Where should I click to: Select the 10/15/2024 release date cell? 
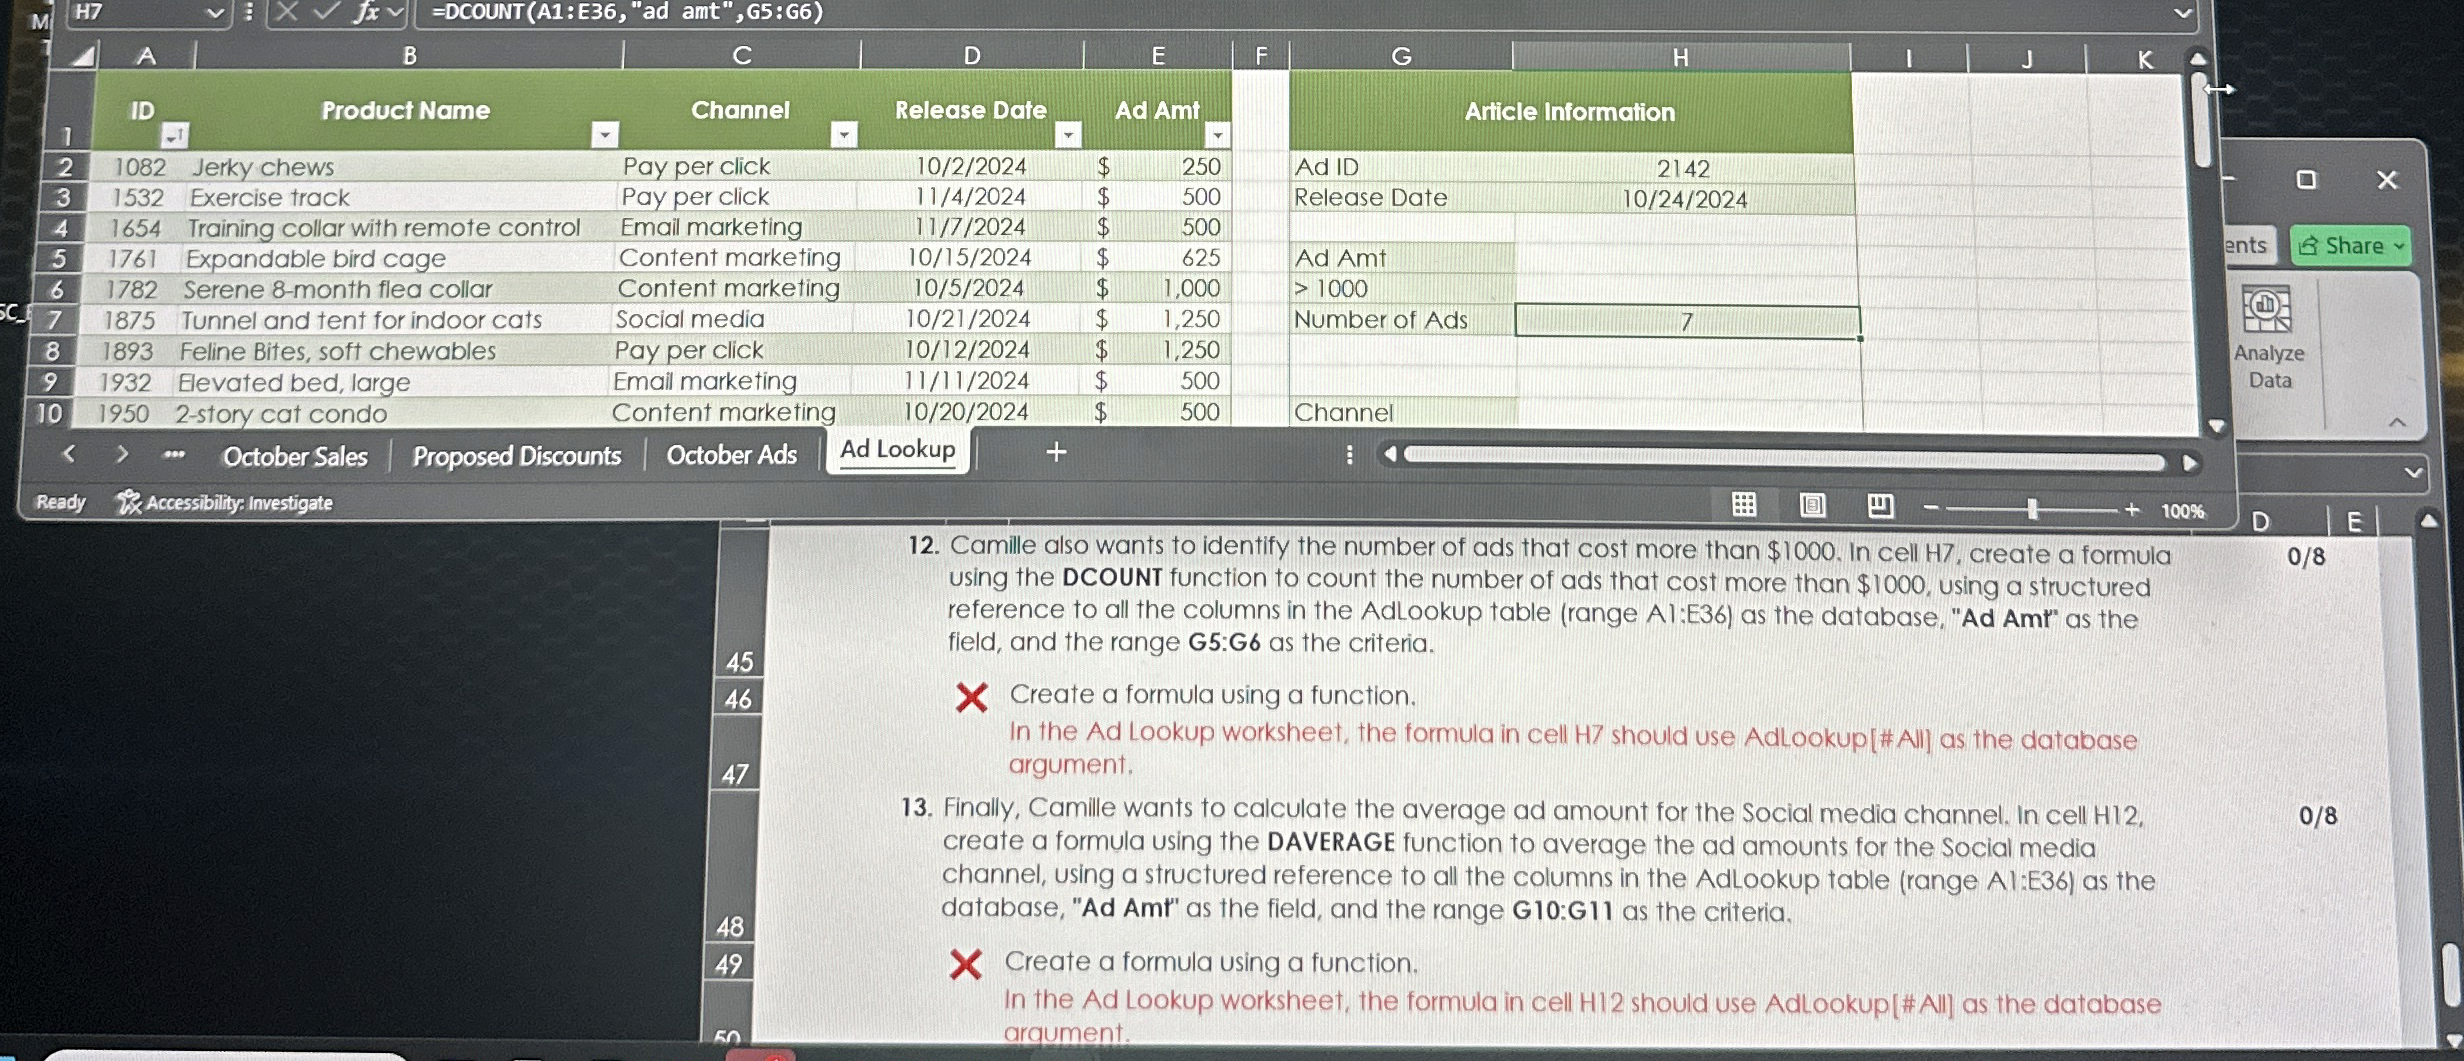click(969, 258)
